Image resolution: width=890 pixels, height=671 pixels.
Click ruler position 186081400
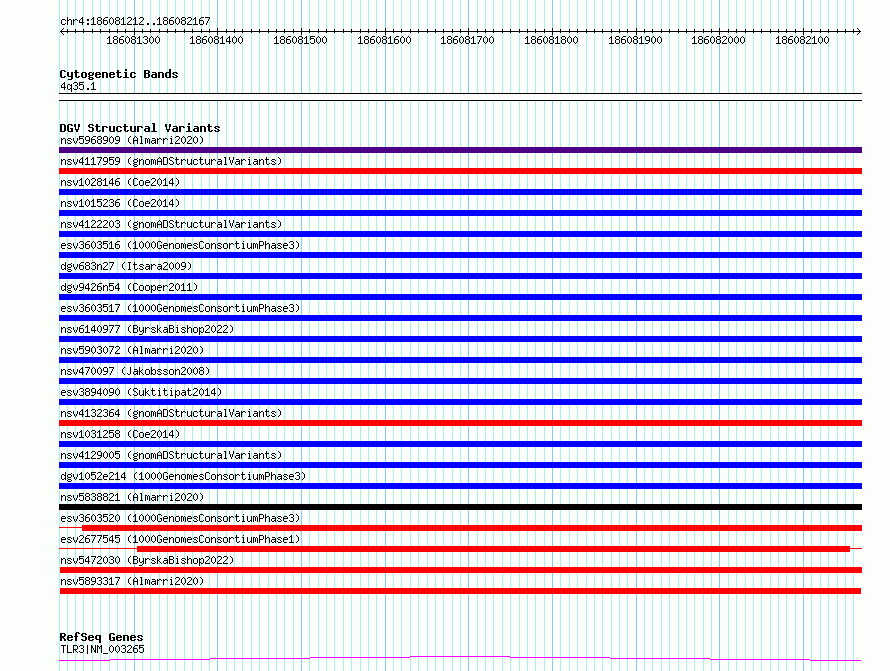(x=216, y=40)
